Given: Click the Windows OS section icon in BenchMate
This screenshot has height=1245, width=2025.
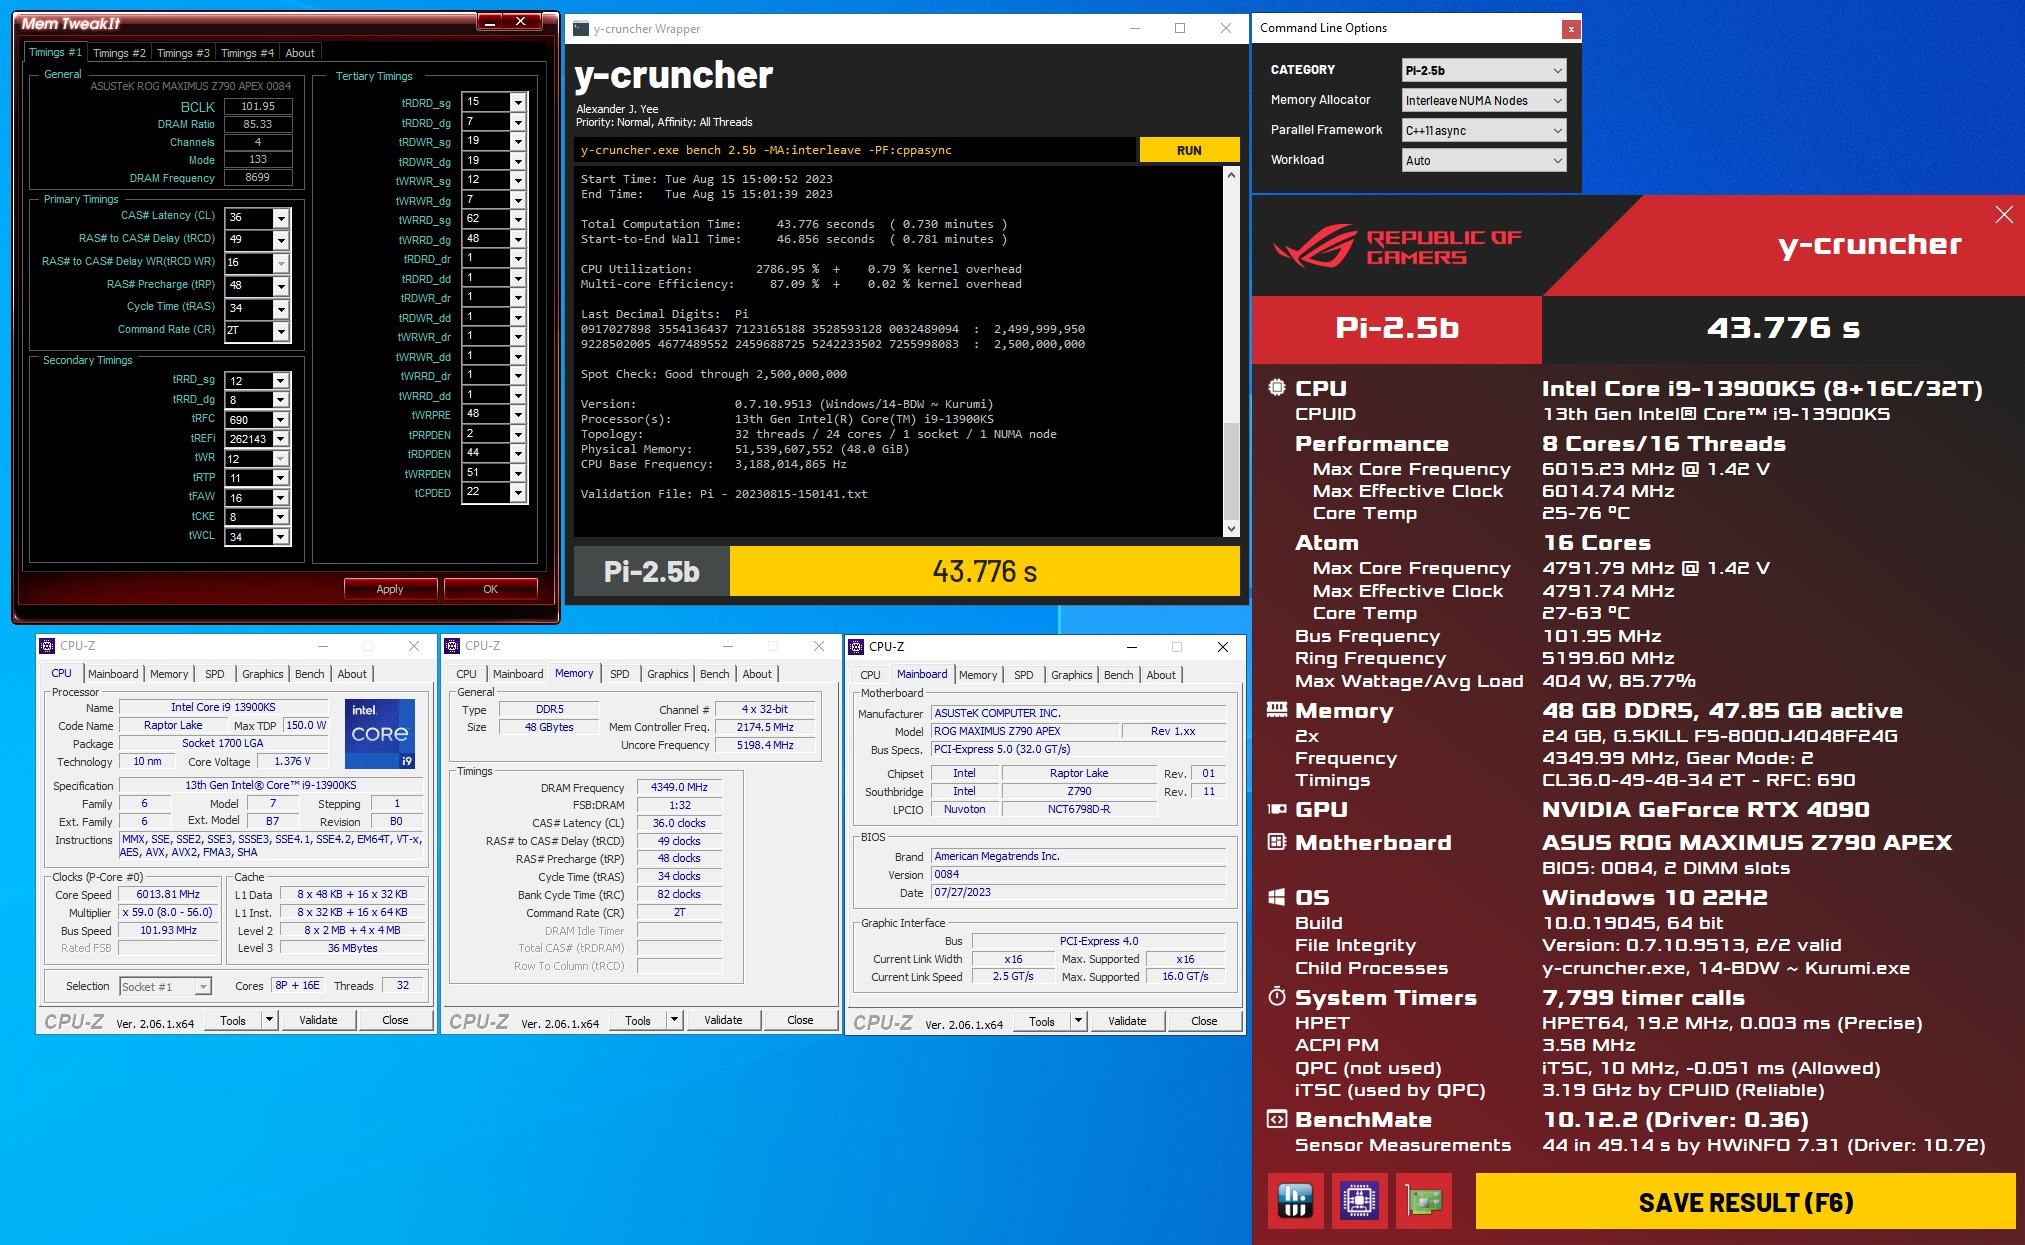Looking at the screenshot, I should pyautogui.click(x=1277, y=897).
